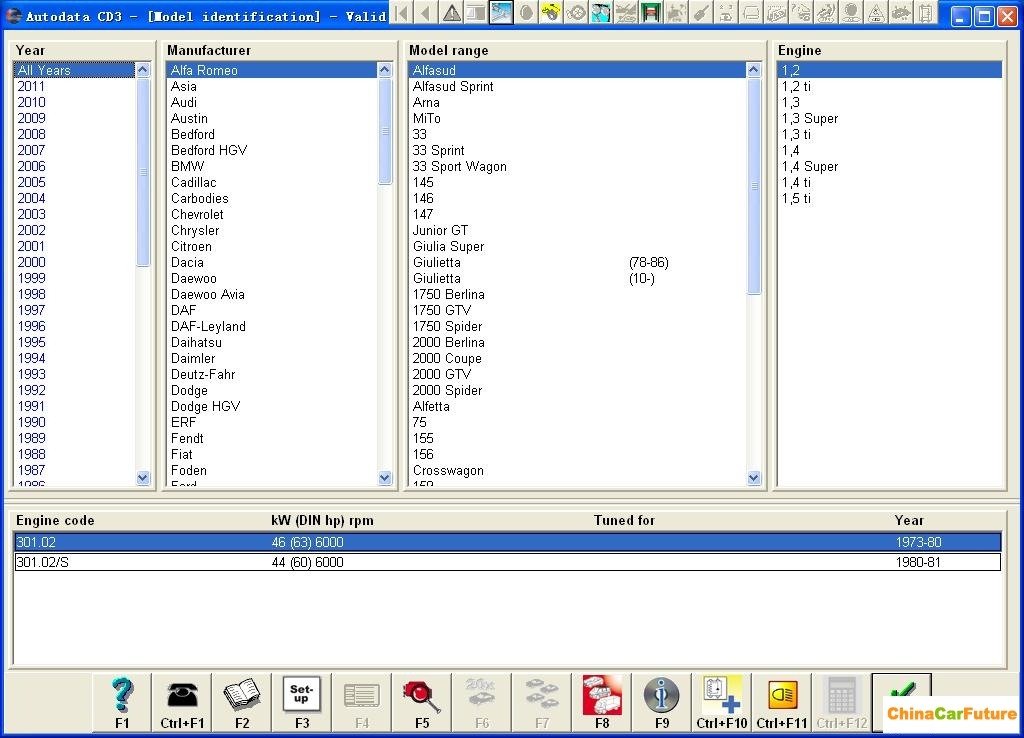The height and width of the screenshot is (738, 1024).
Task: Click the Ctrl+F11 headlamp icon
Action: point(782,702)
